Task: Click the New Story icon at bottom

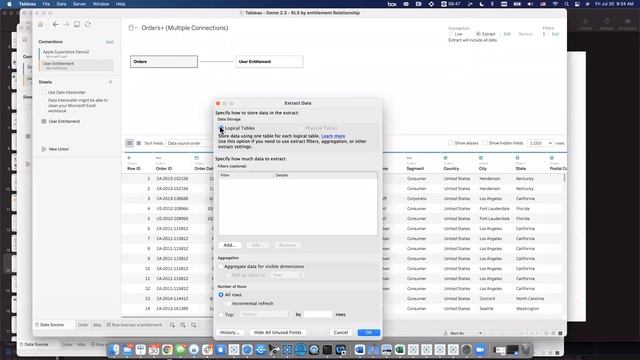Action: (193, 325)
